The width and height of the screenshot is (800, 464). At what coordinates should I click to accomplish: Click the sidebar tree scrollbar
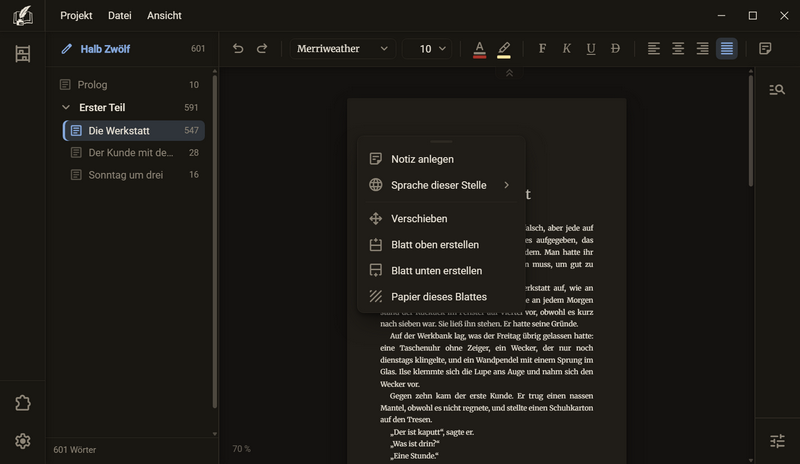pyautogui.click(x=215, y=241)
